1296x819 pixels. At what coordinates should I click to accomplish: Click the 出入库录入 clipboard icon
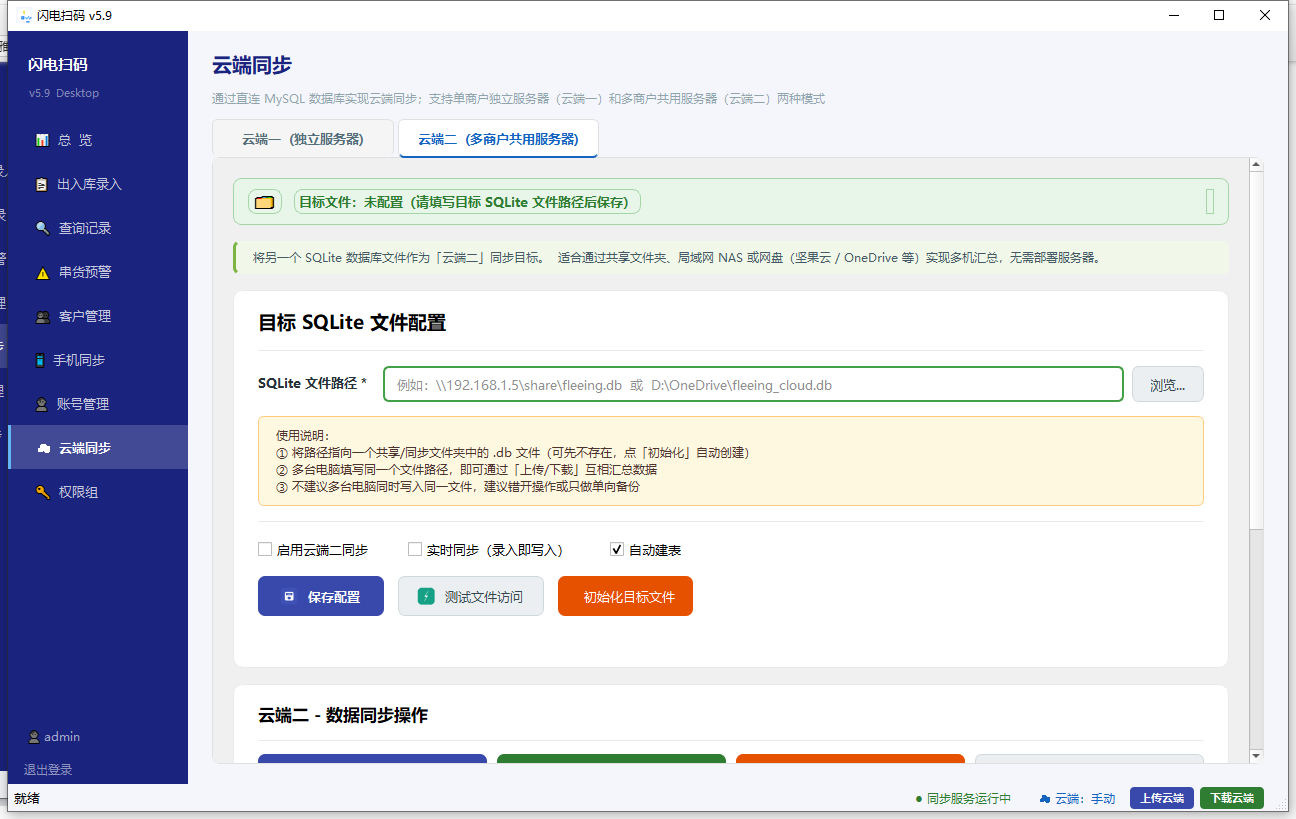click(x=42, y=184)
